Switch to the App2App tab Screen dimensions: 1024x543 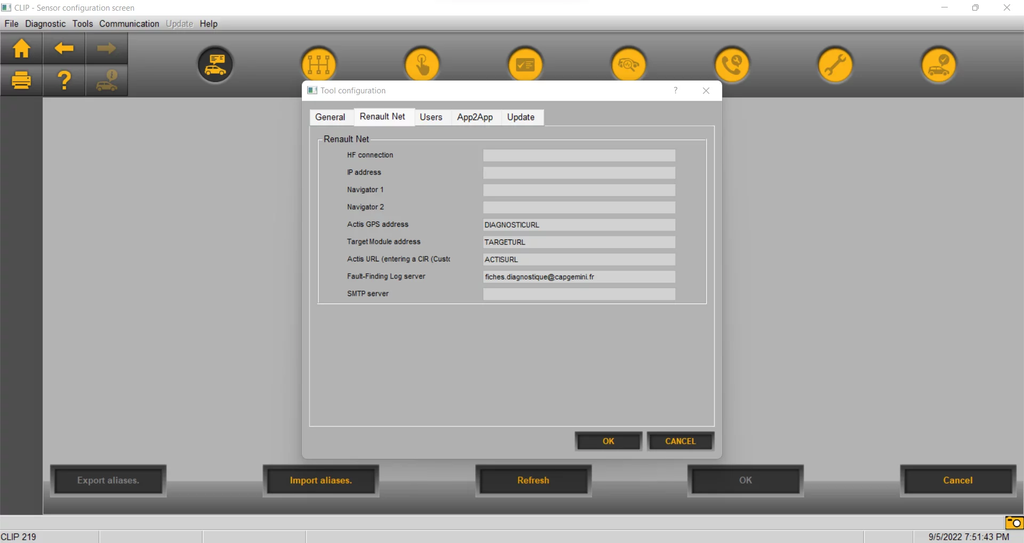coord(475,117)
